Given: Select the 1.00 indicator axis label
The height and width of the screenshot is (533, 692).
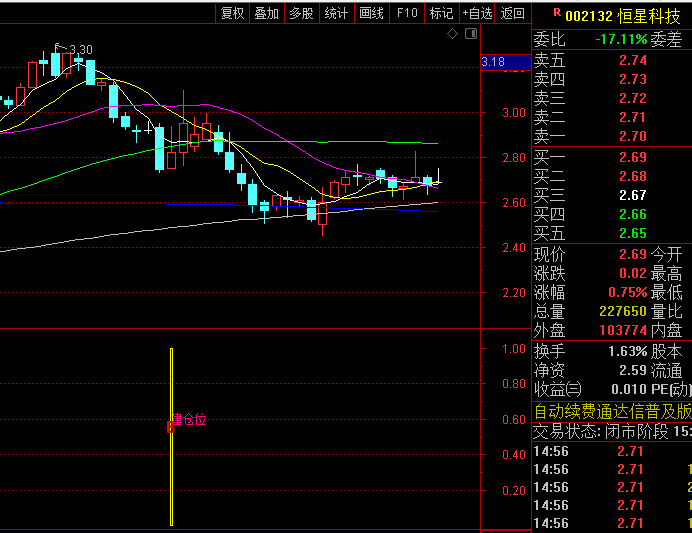Looking at the screenshot, I should [x=514, y=349].
